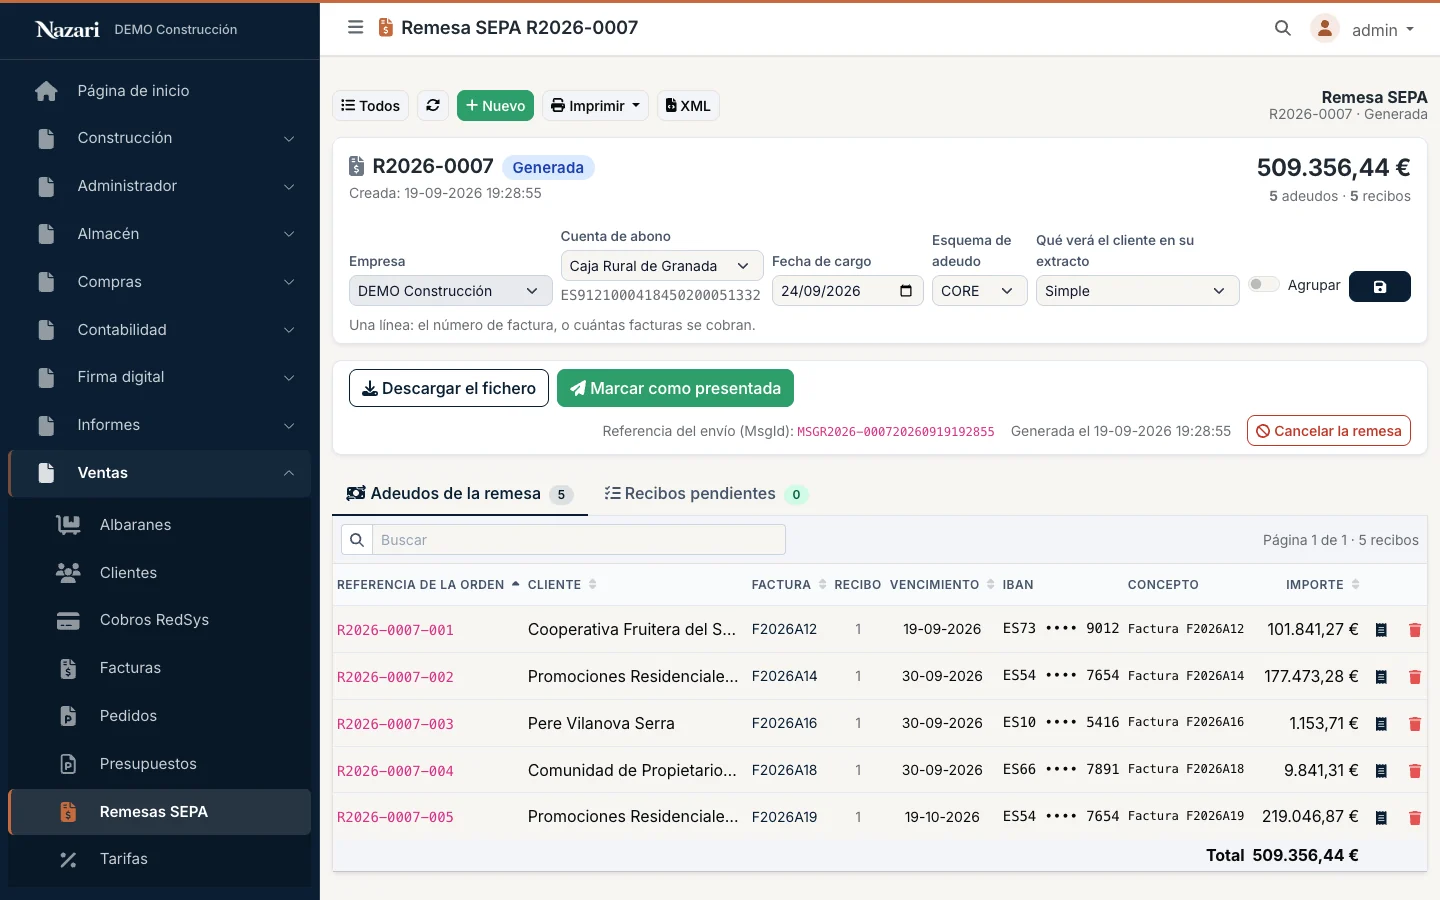Go to Página de inicio home icon
Image resolution: width=1440 pixels, height=900 pixels.
[x=46, y=91]
